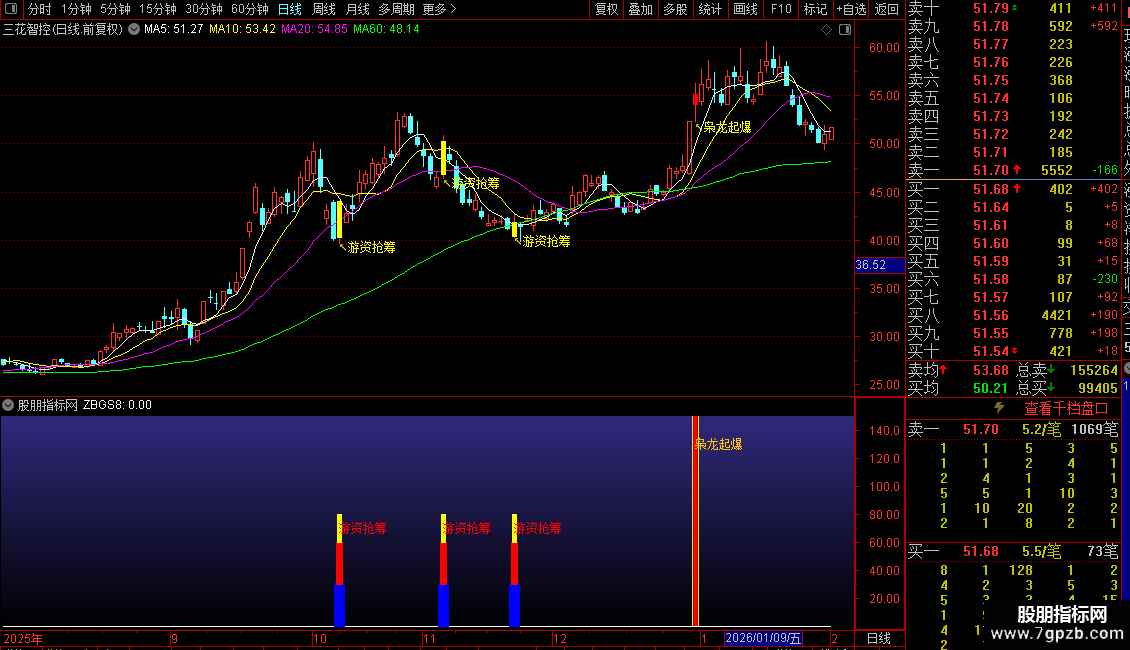This screenshot has height=650, width=1130.
Task: Click the 买一 73笔 detail header
Action: pyautogui.click(x=1013, y=552)
